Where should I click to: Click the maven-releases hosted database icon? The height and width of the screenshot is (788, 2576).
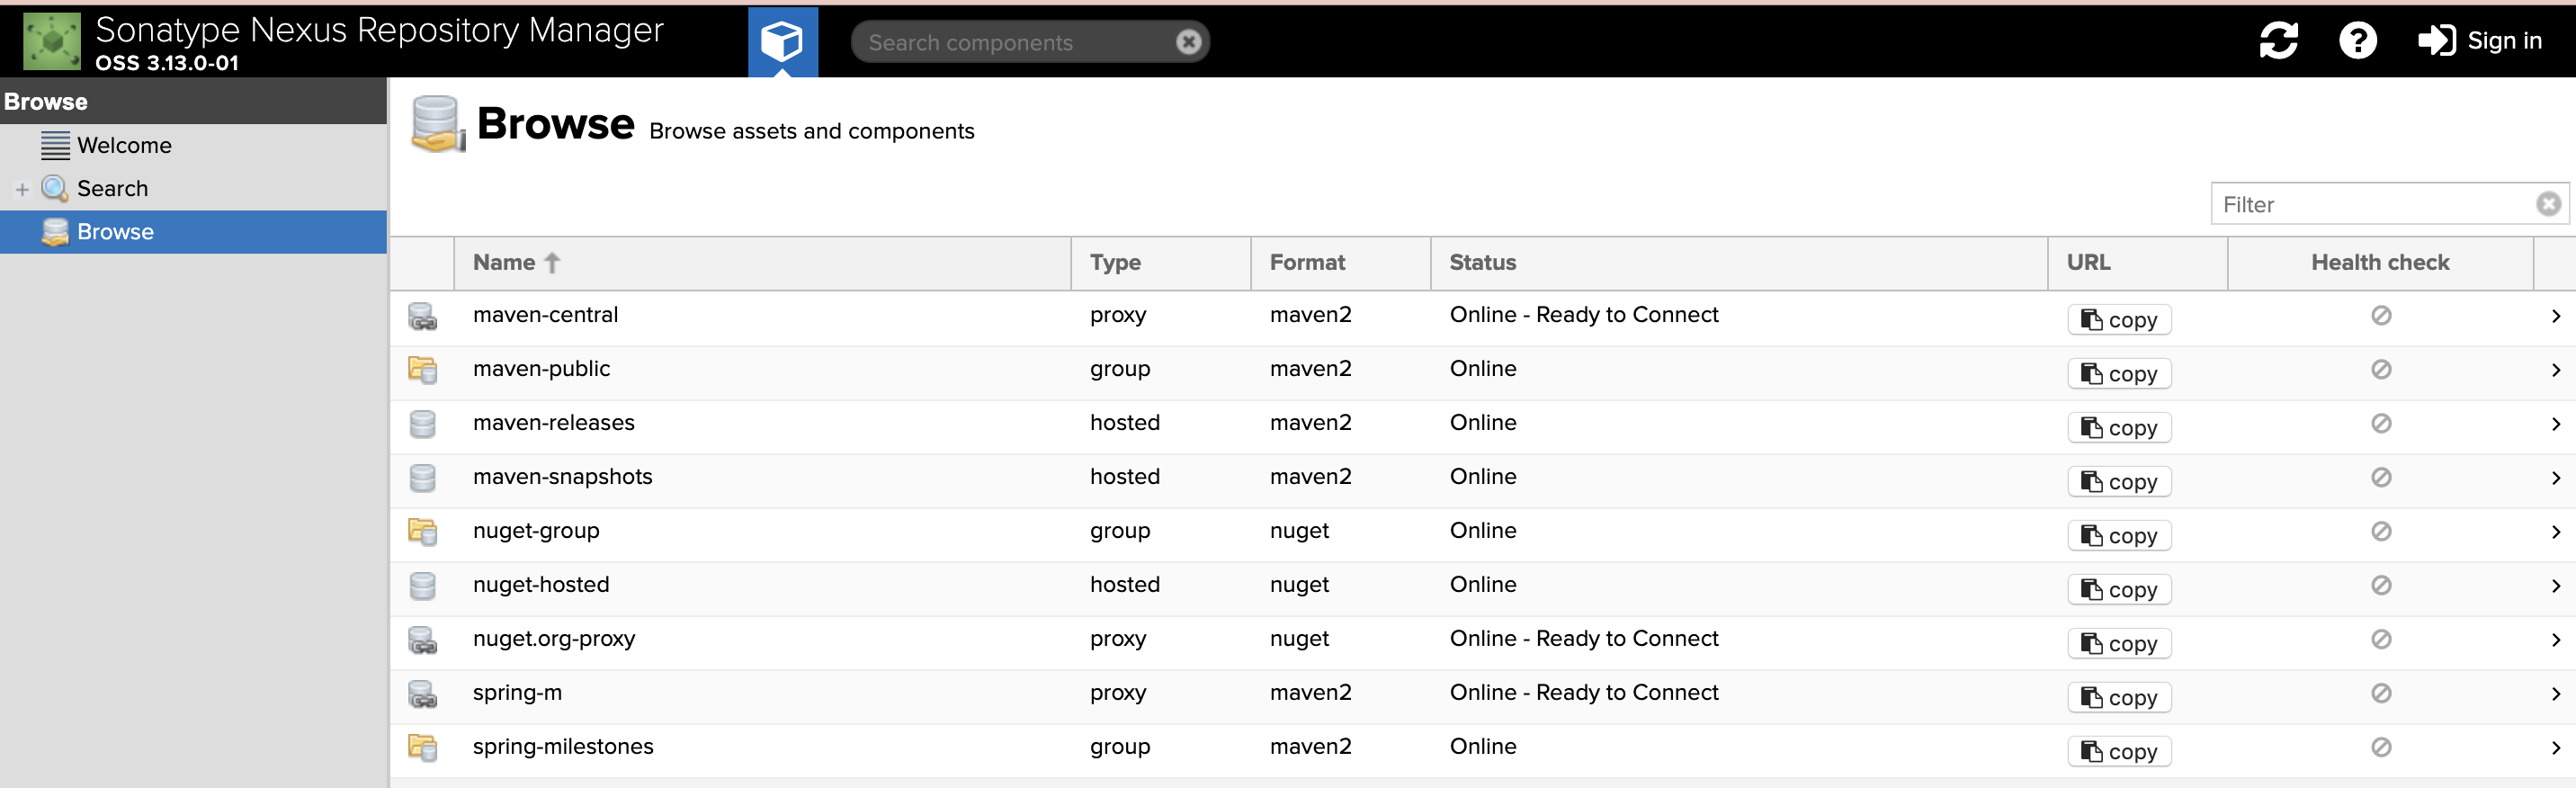(x=422, y=424)
